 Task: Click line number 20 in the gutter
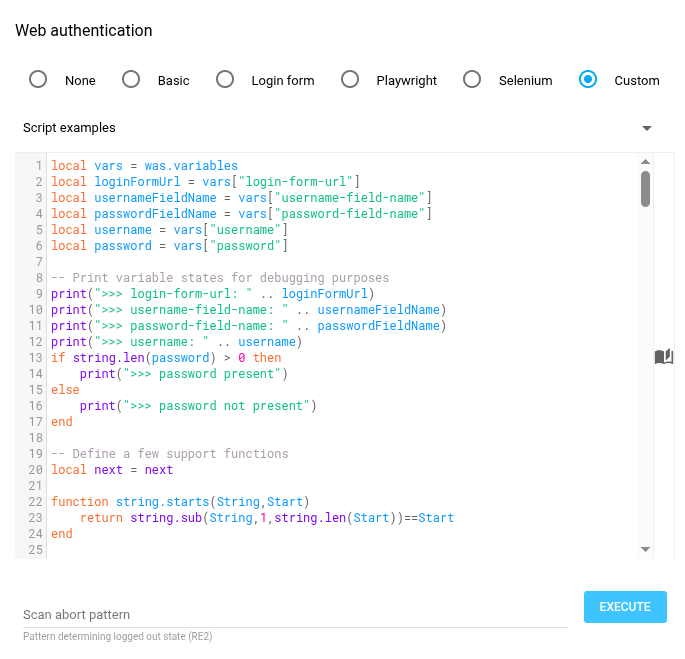tap(37, 470)
